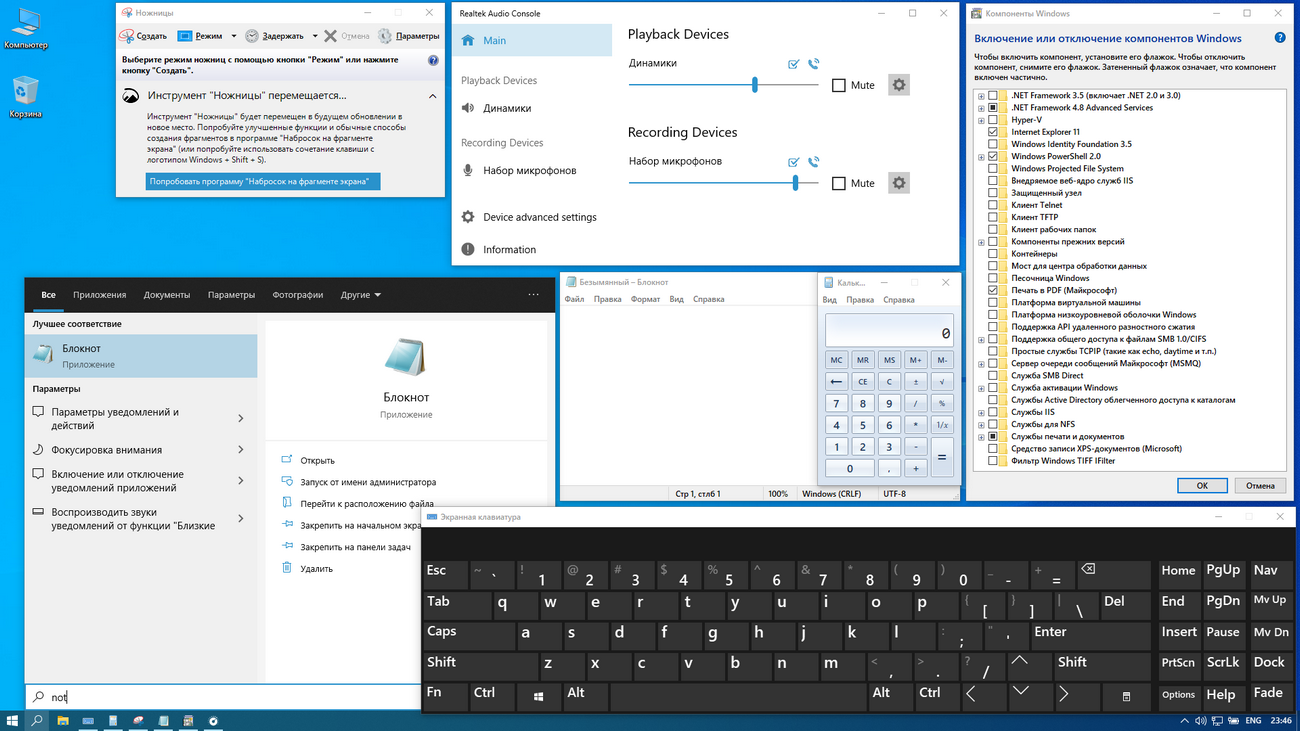This screenshot has height=731, width=1300.
Task: Click Отмена in Компоненты Windows dialog
Action: (x=1260, y=485)
